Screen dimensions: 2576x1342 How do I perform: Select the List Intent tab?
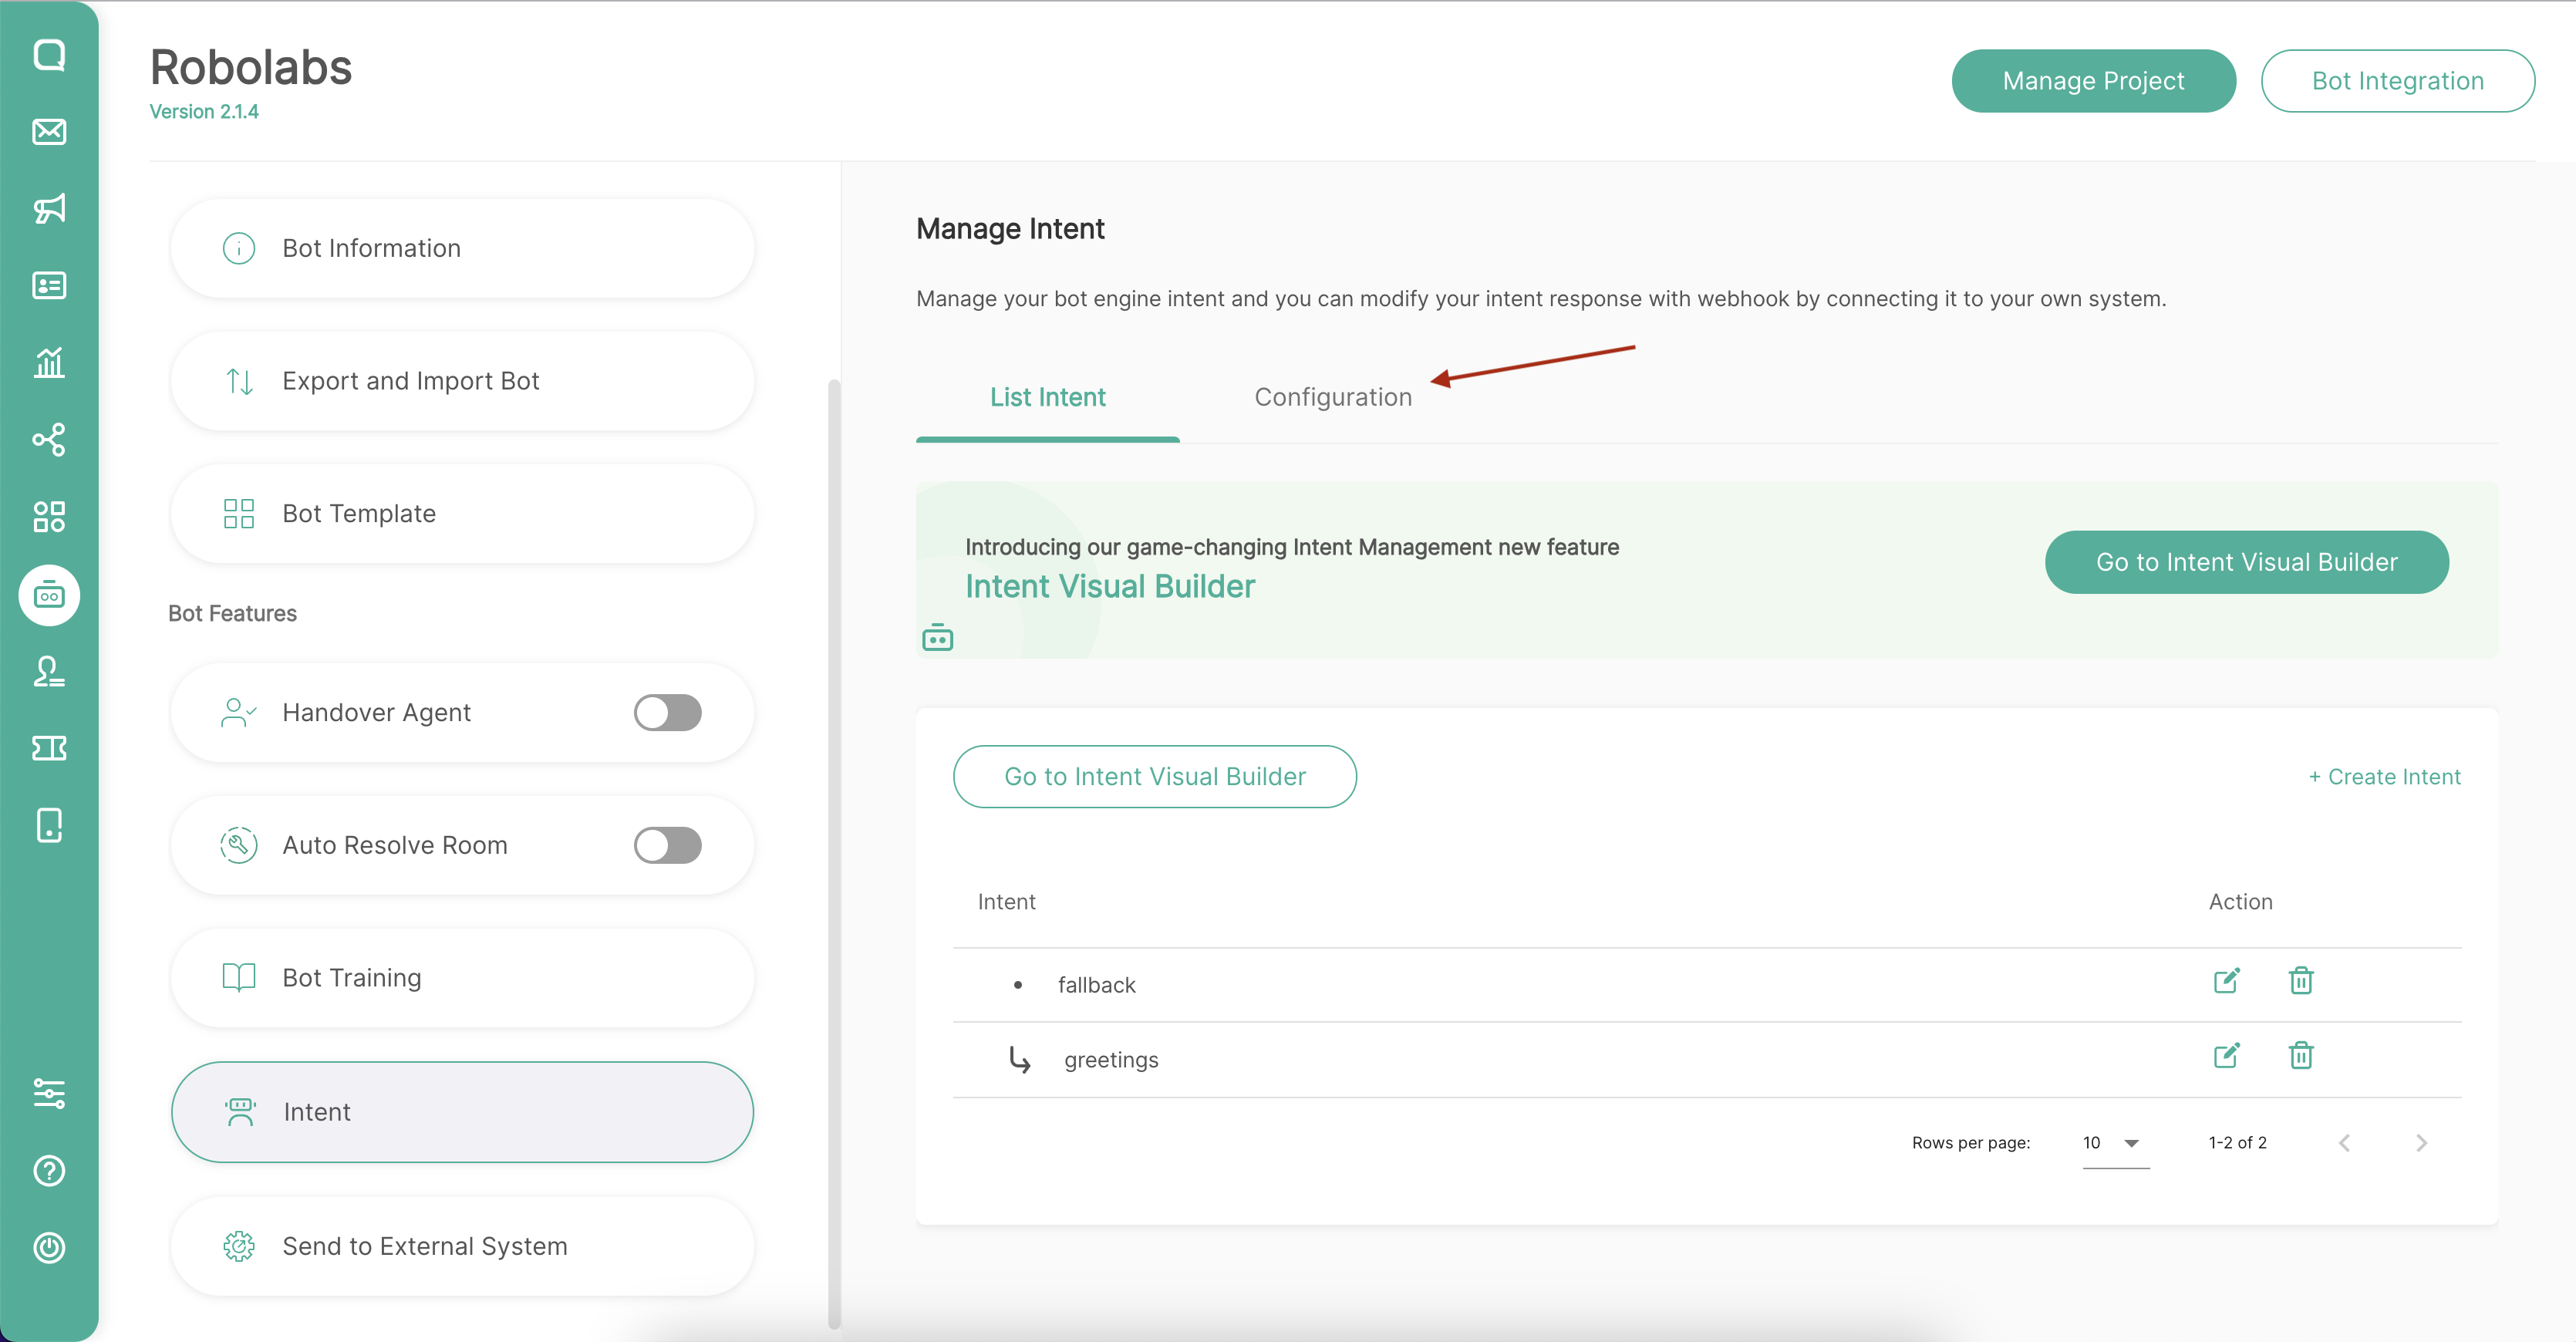[x=1047, y=398]
